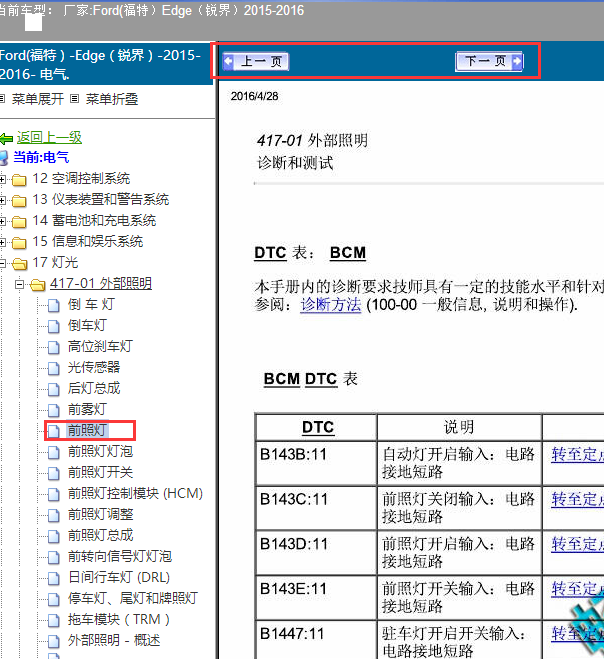
Task: Open the 前雾灯 document
Action: click(87, 410)
